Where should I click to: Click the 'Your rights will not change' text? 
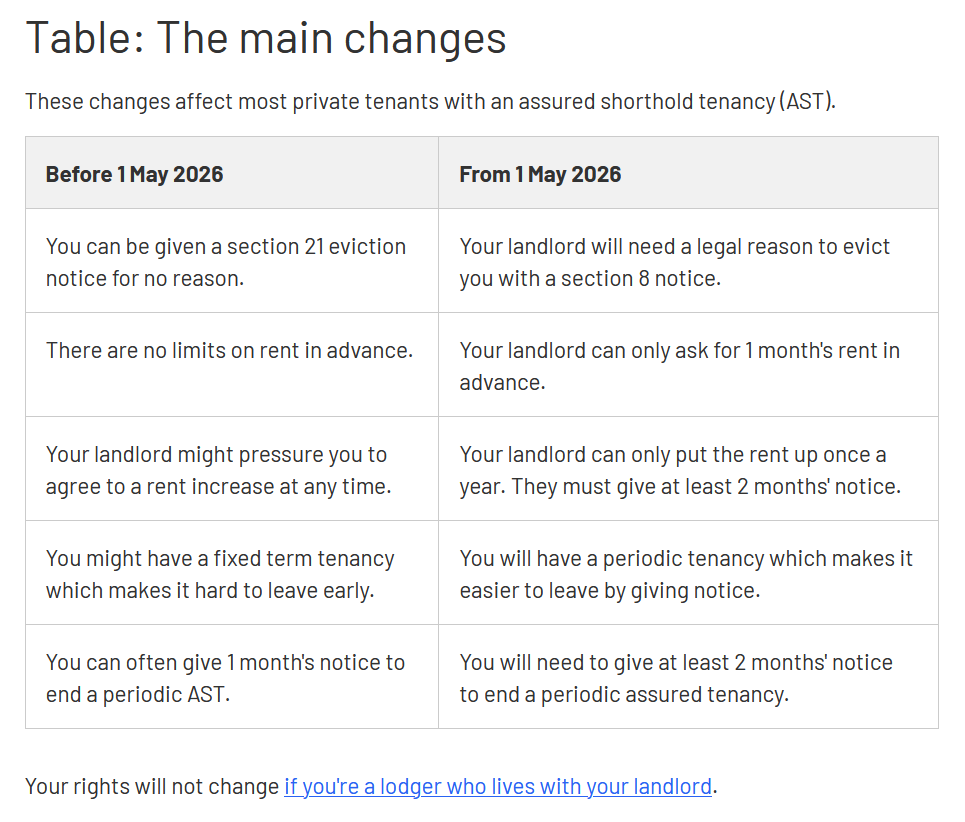point(152,787)
